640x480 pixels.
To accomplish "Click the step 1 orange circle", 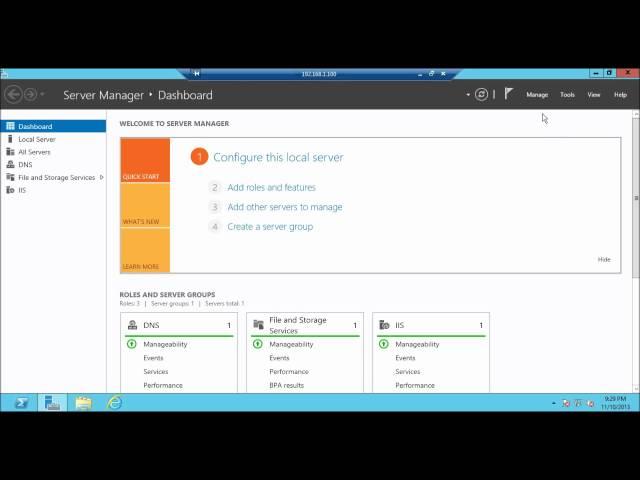I will tap(200, 157).
